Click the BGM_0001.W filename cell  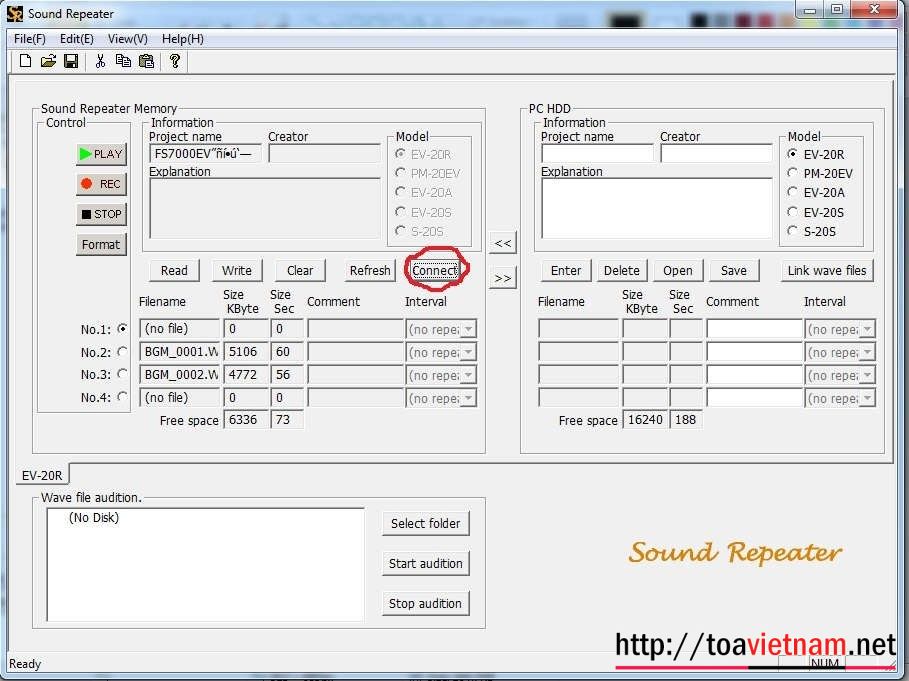[x=180, y=352]
